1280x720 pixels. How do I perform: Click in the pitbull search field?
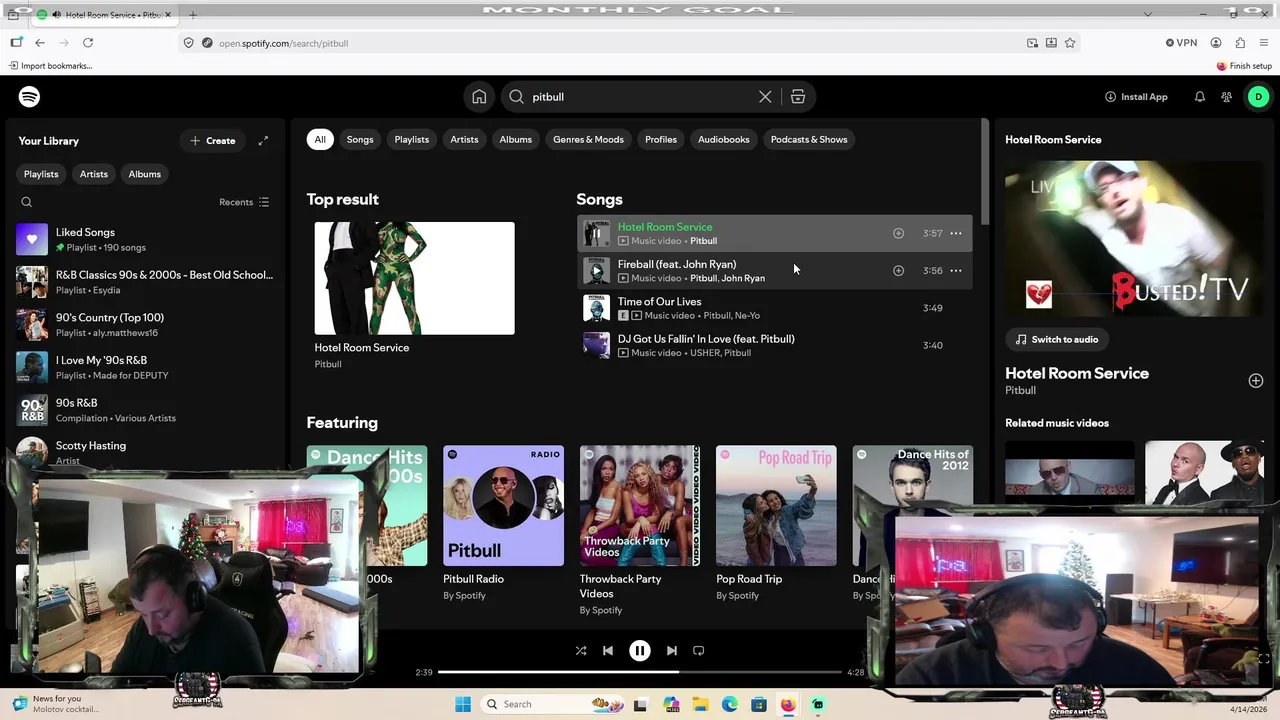pyautogui.click(x=640, y=97)
